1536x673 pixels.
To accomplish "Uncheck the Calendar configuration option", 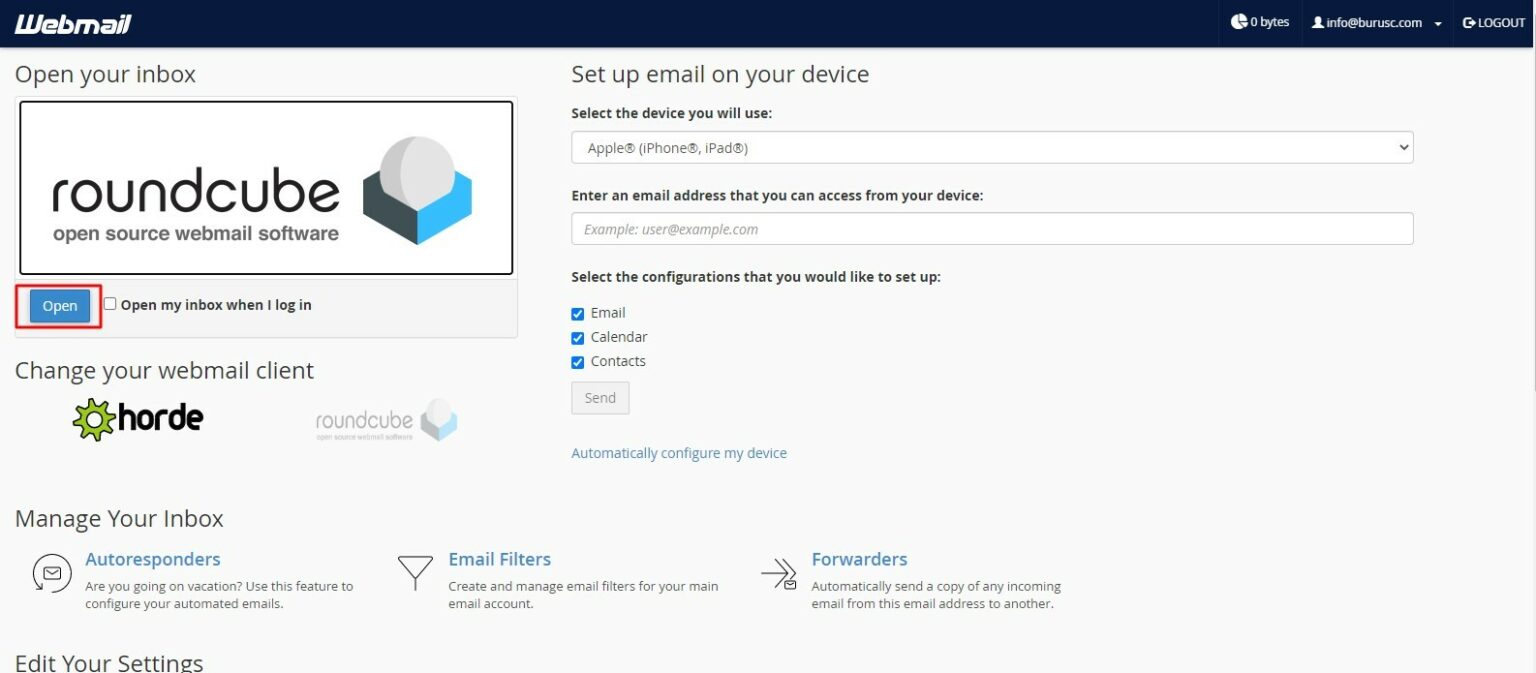I will pyautogui.click(x=577, y=337).
